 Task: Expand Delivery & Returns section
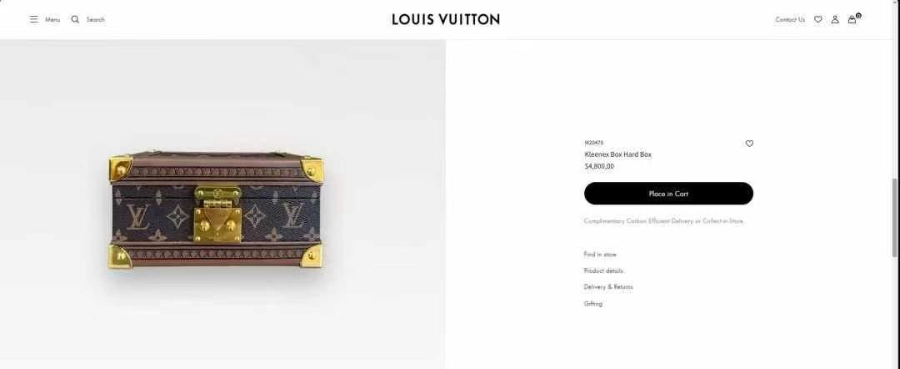tap(608, 287)
